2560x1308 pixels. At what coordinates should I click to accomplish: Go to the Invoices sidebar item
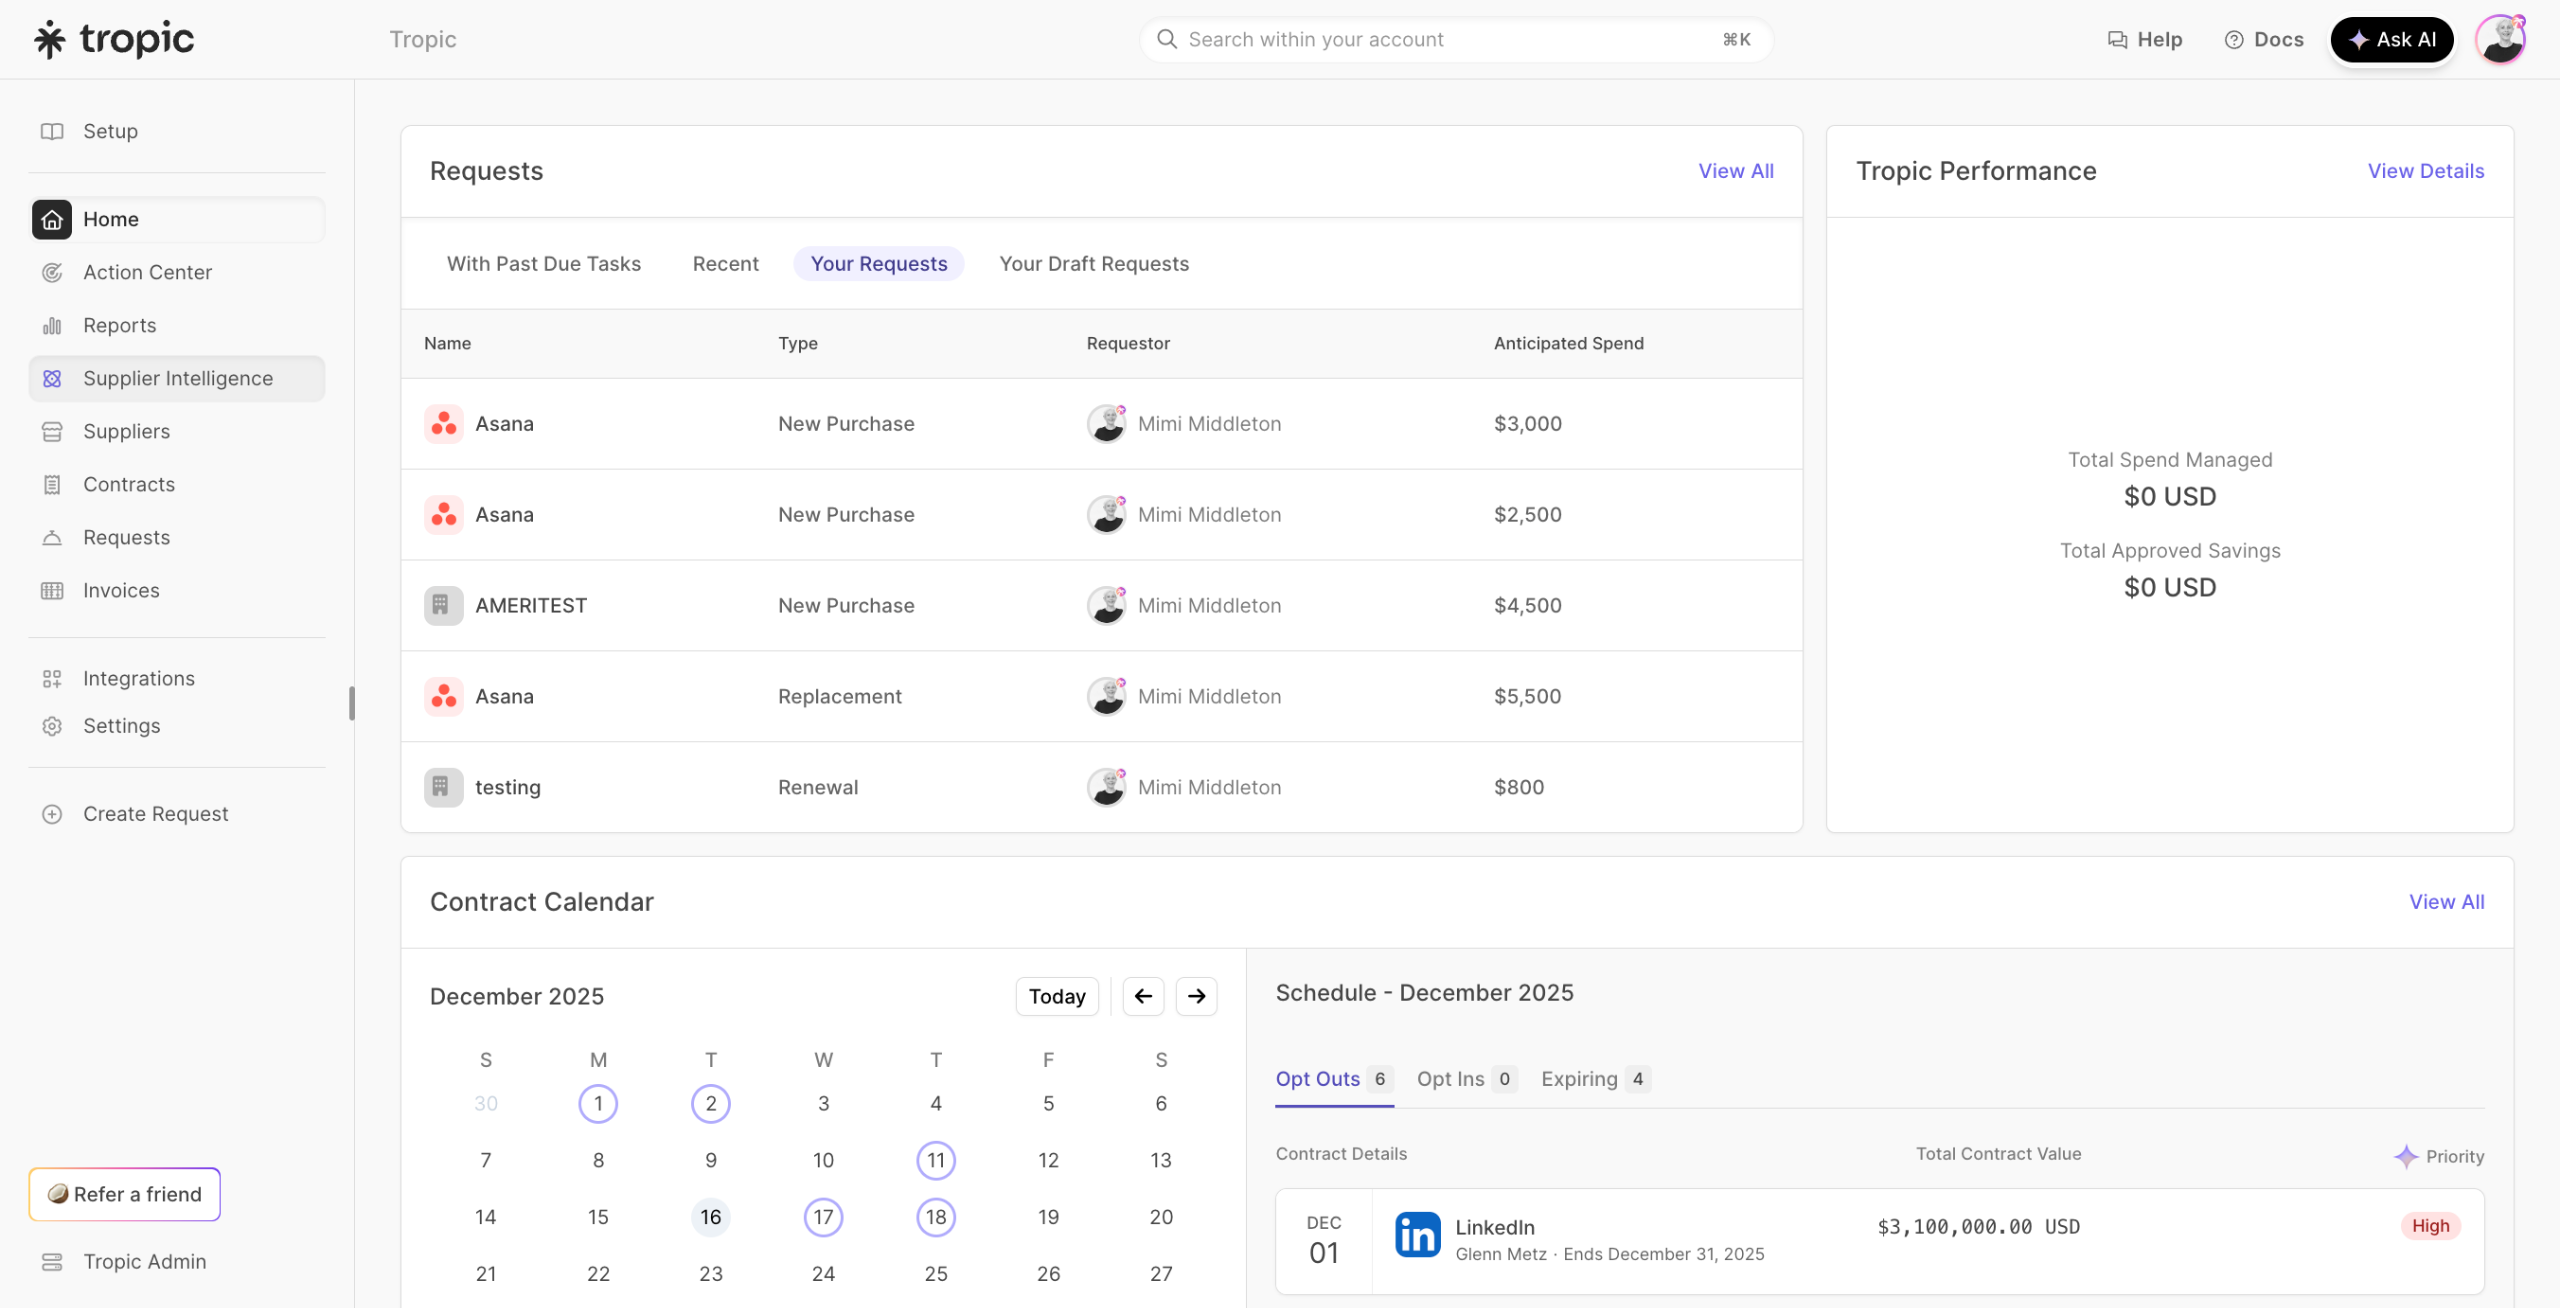[121, 591]
